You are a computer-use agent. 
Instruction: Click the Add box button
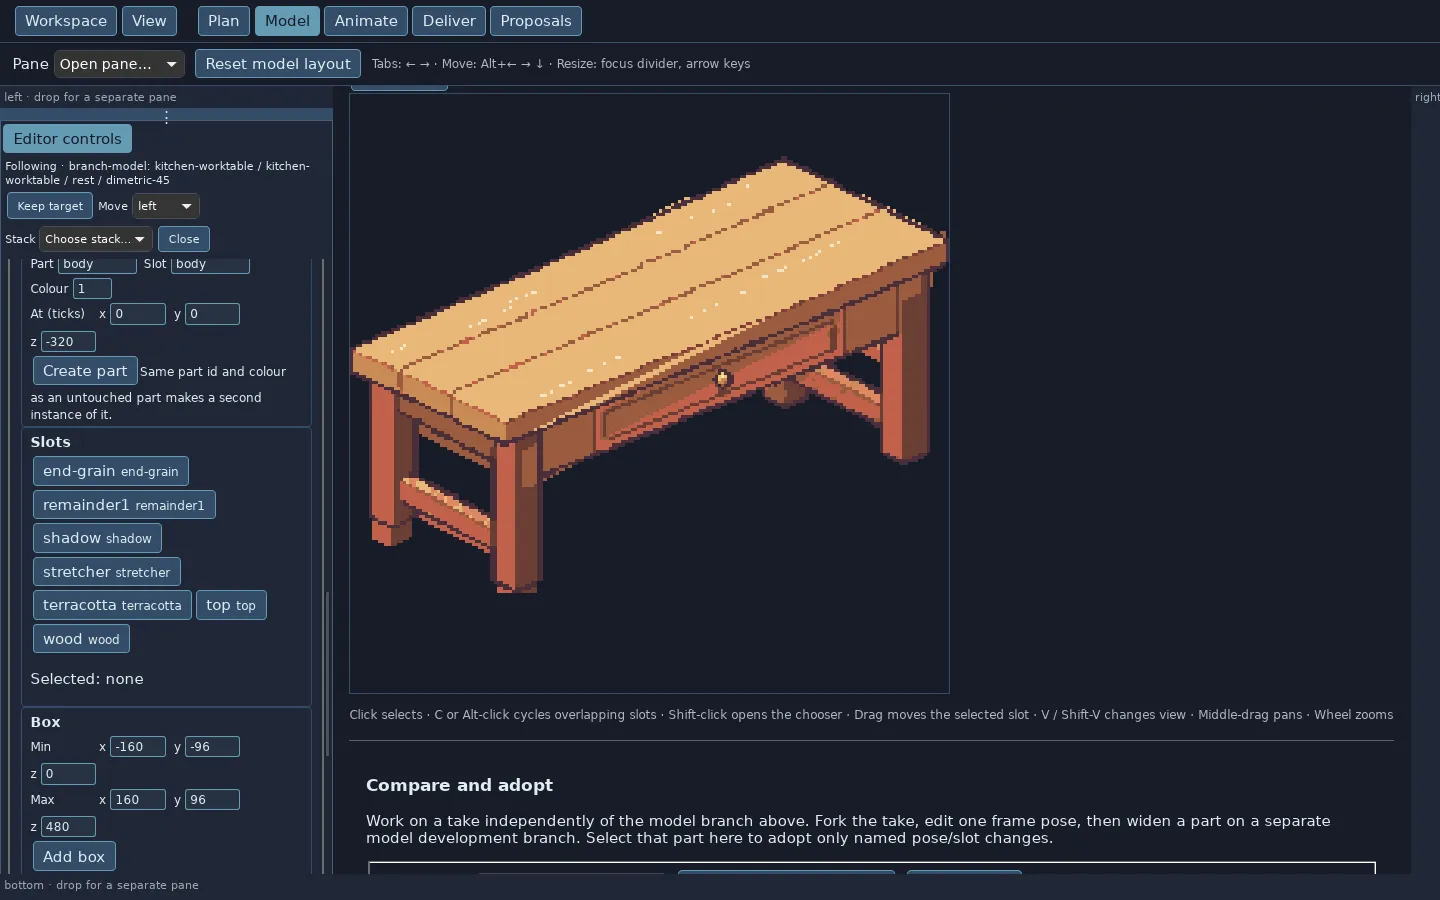[x=74, y=857]
